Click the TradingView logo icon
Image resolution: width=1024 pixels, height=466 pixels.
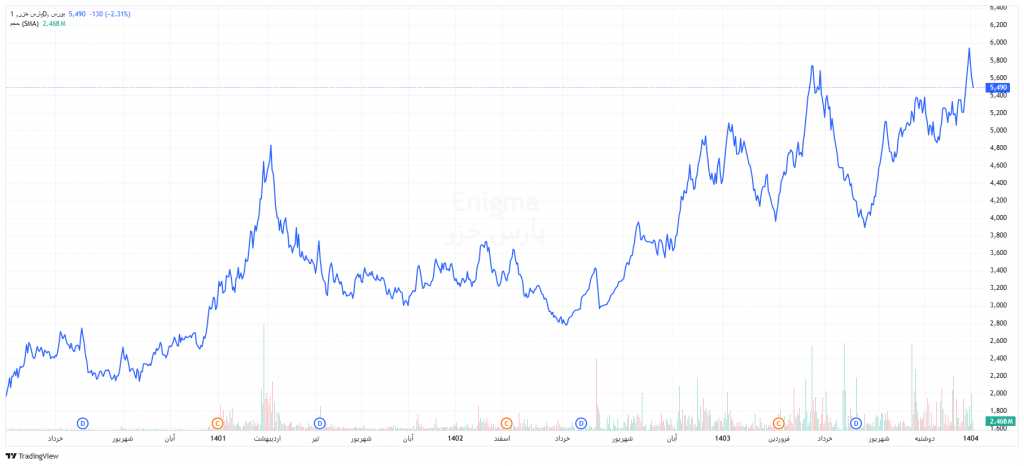11,456
